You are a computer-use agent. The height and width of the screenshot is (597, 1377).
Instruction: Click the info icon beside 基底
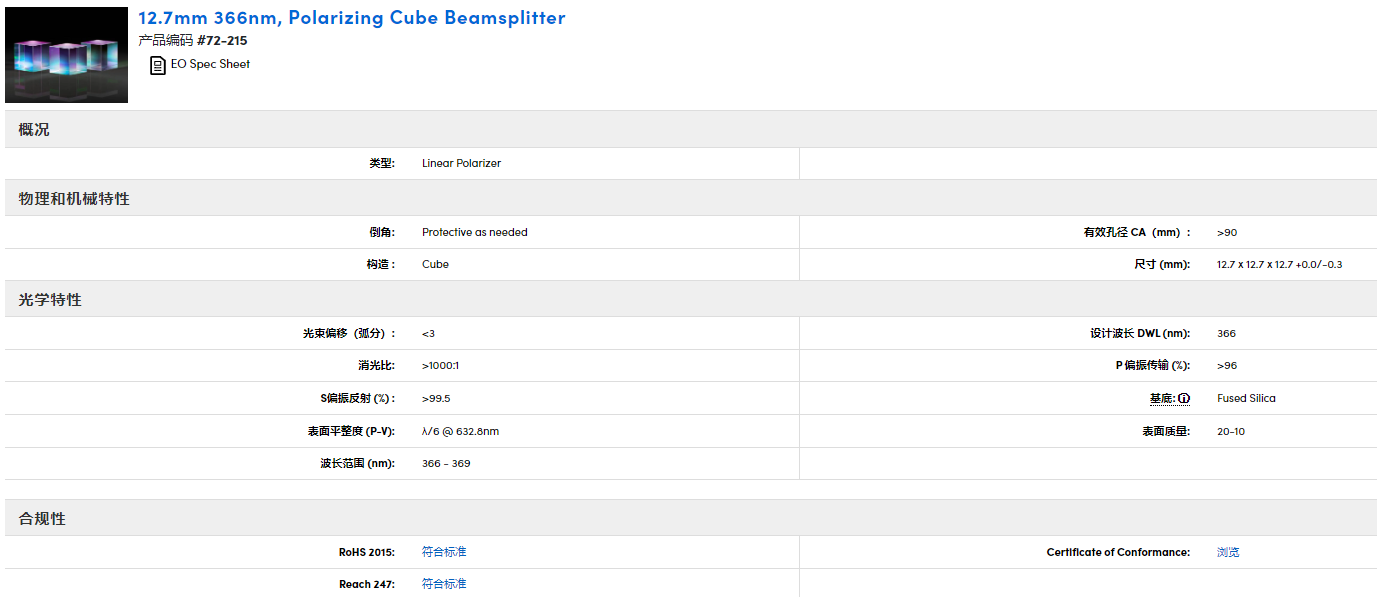pyautogui.click(x=1184, y=398)
